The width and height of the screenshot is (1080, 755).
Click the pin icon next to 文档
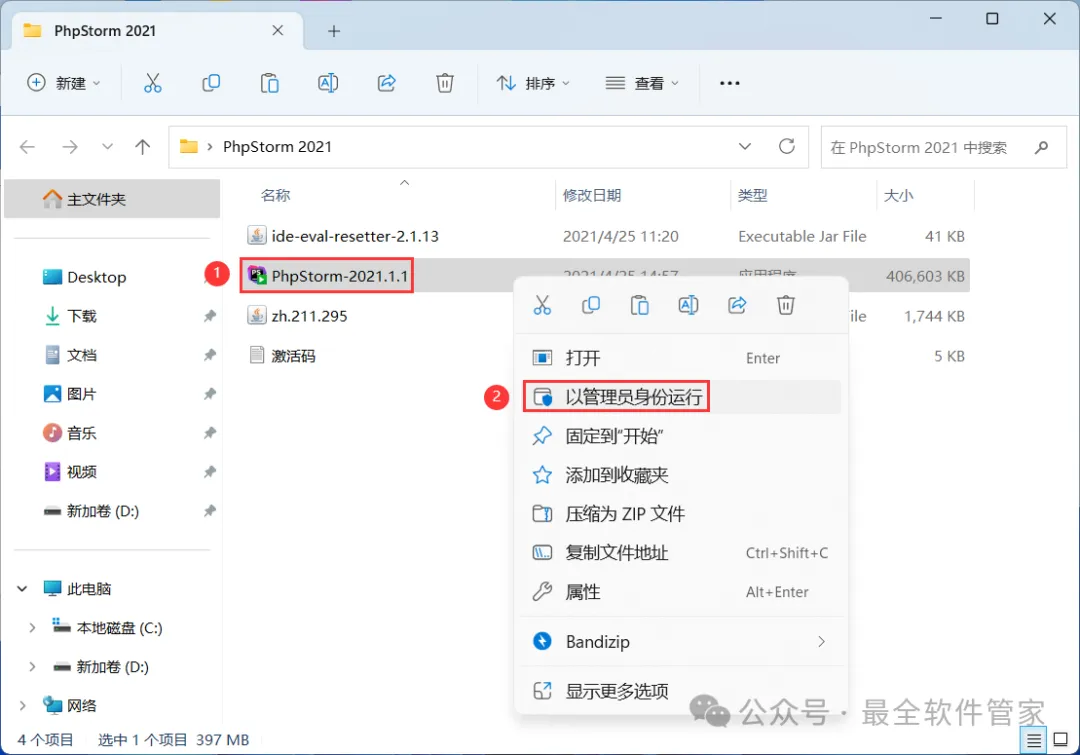(x=209, y=355)
